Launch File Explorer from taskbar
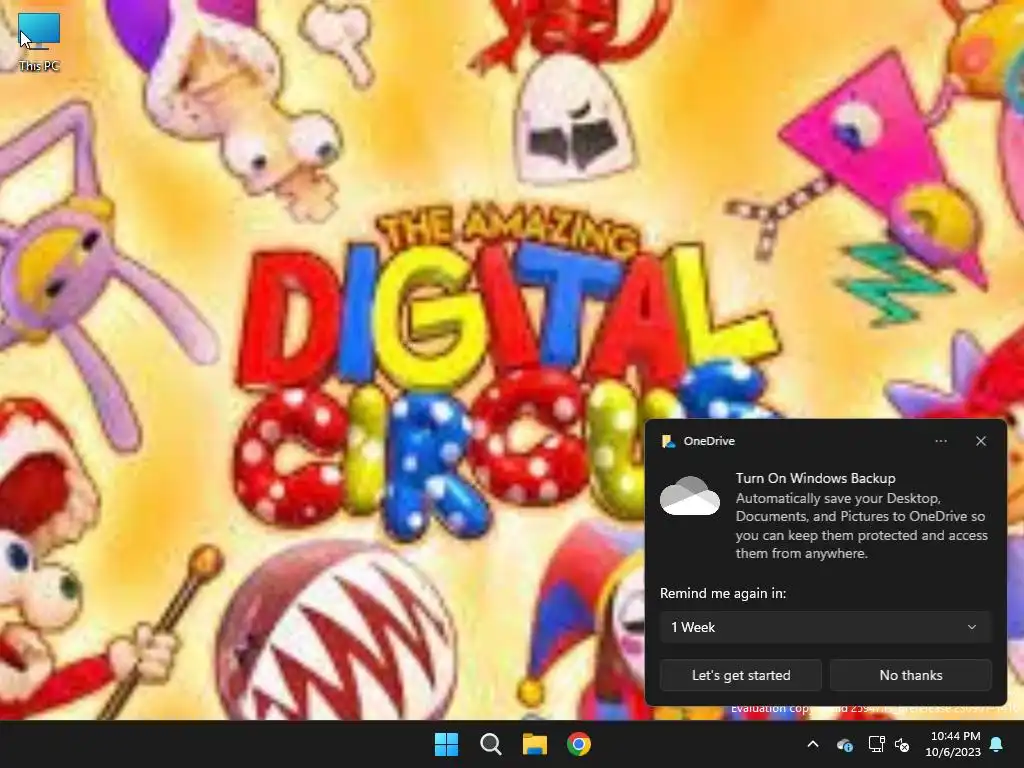Image resolution: width=1024 pixels, height=768 pixels. coord(535,744)
